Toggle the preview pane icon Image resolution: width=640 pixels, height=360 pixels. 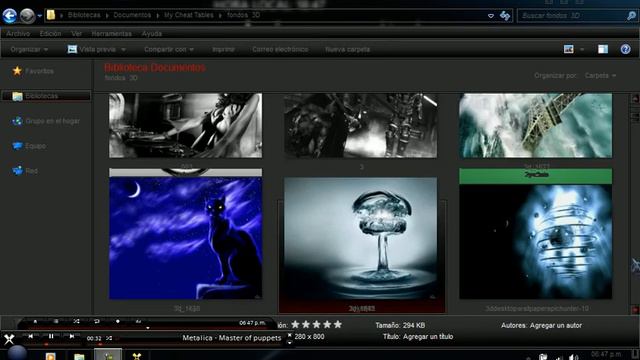[603, 49]
